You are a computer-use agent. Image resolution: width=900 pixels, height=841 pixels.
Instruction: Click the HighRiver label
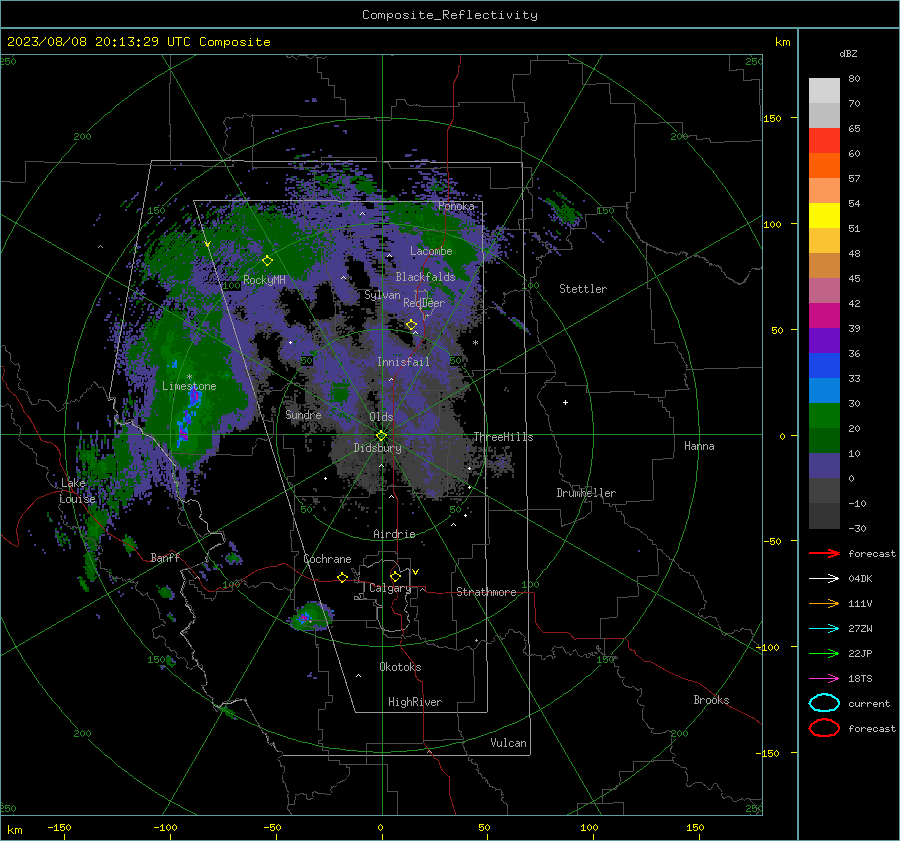pos(415,702)
